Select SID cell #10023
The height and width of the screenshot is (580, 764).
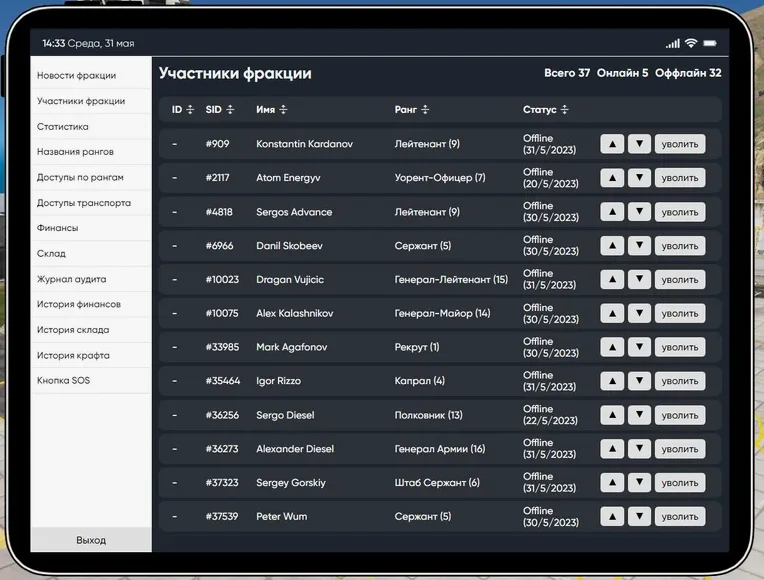pyautogui.click(x=222, y=279)
